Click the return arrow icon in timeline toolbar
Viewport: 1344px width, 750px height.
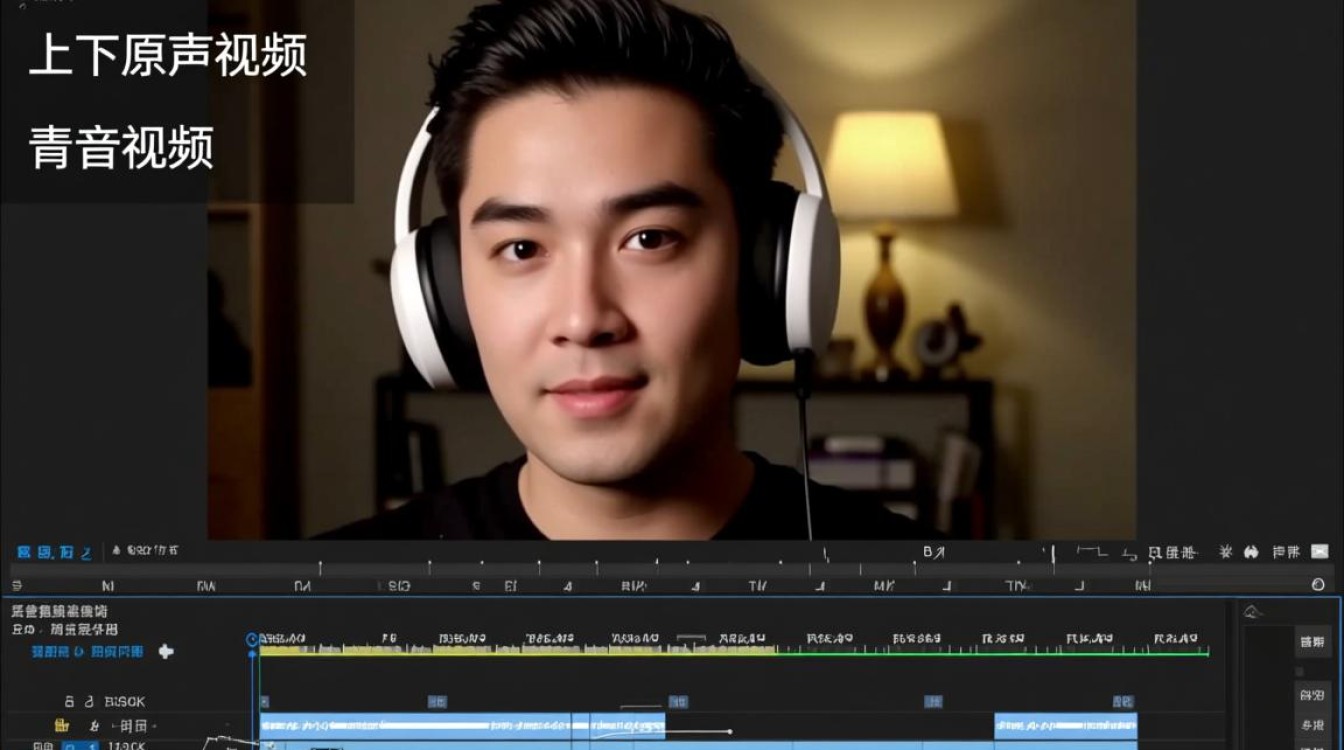coord(1129,552)
